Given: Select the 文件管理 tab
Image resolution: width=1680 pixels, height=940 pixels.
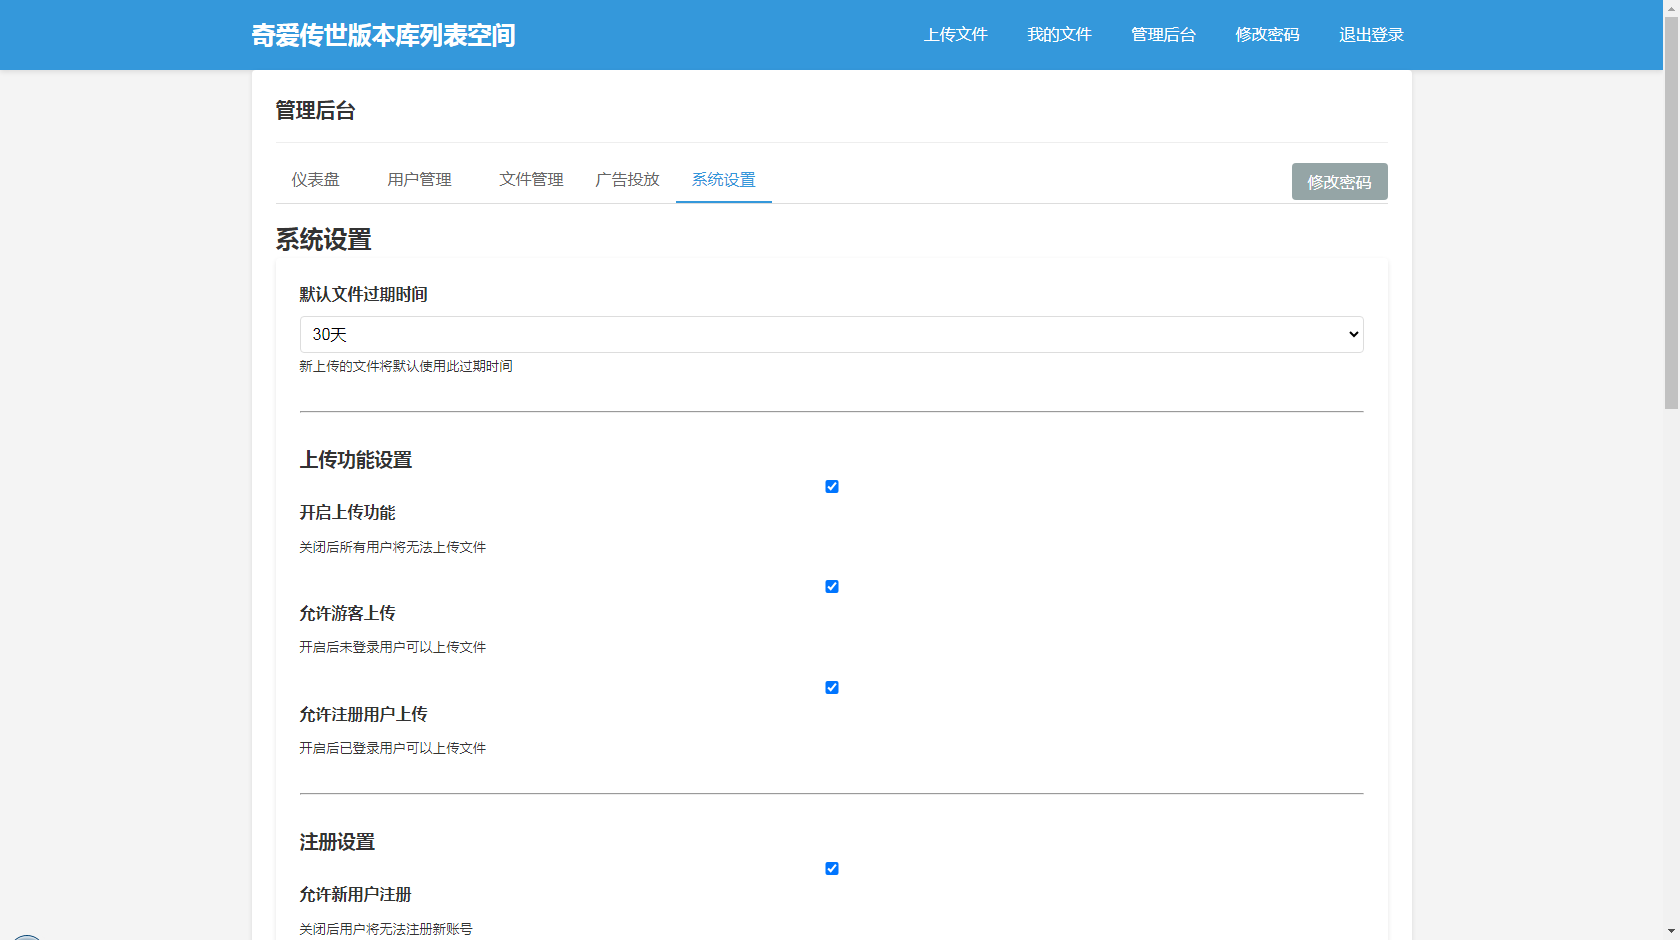Looking at the screenshot, I should (531, 180).
